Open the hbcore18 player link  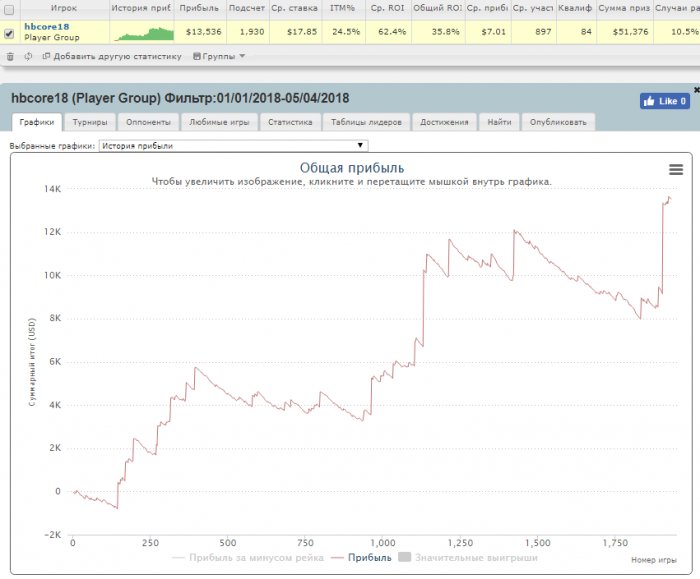click(x=46, y=27)
